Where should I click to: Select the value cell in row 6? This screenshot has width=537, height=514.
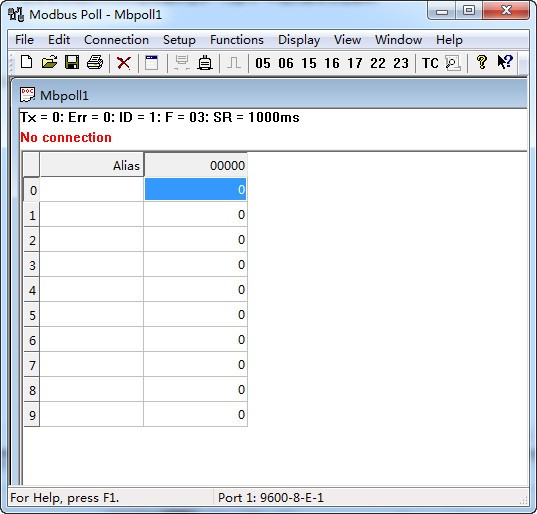[x=195, y=339]
